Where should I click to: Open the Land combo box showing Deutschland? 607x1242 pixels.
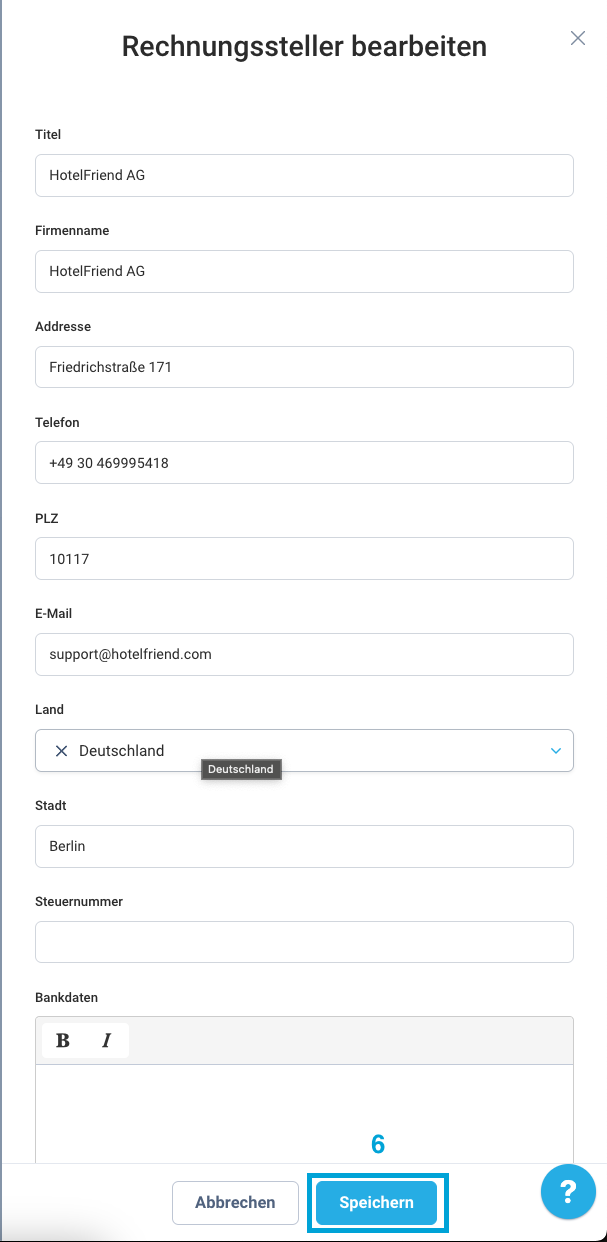click(300, 751)
